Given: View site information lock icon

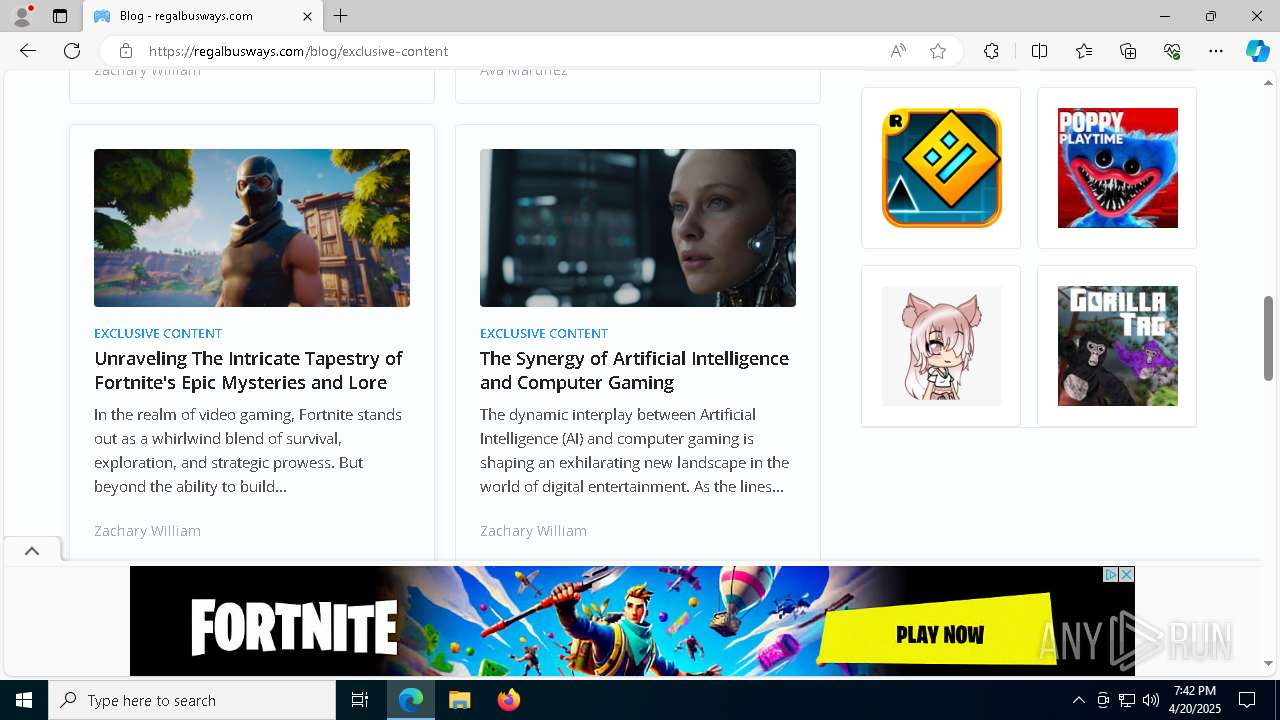Looking at the screenshot, I should [x=125, y=51].
